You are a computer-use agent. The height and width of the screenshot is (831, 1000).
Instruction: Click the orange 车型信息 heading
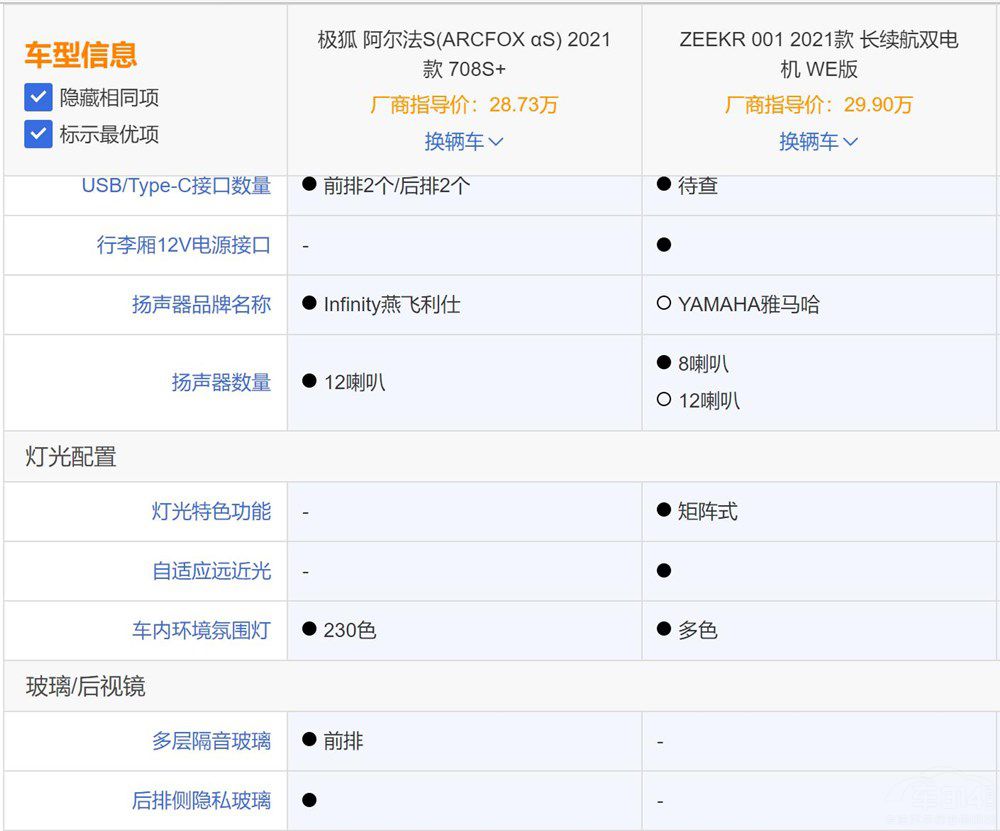[81, 55]
